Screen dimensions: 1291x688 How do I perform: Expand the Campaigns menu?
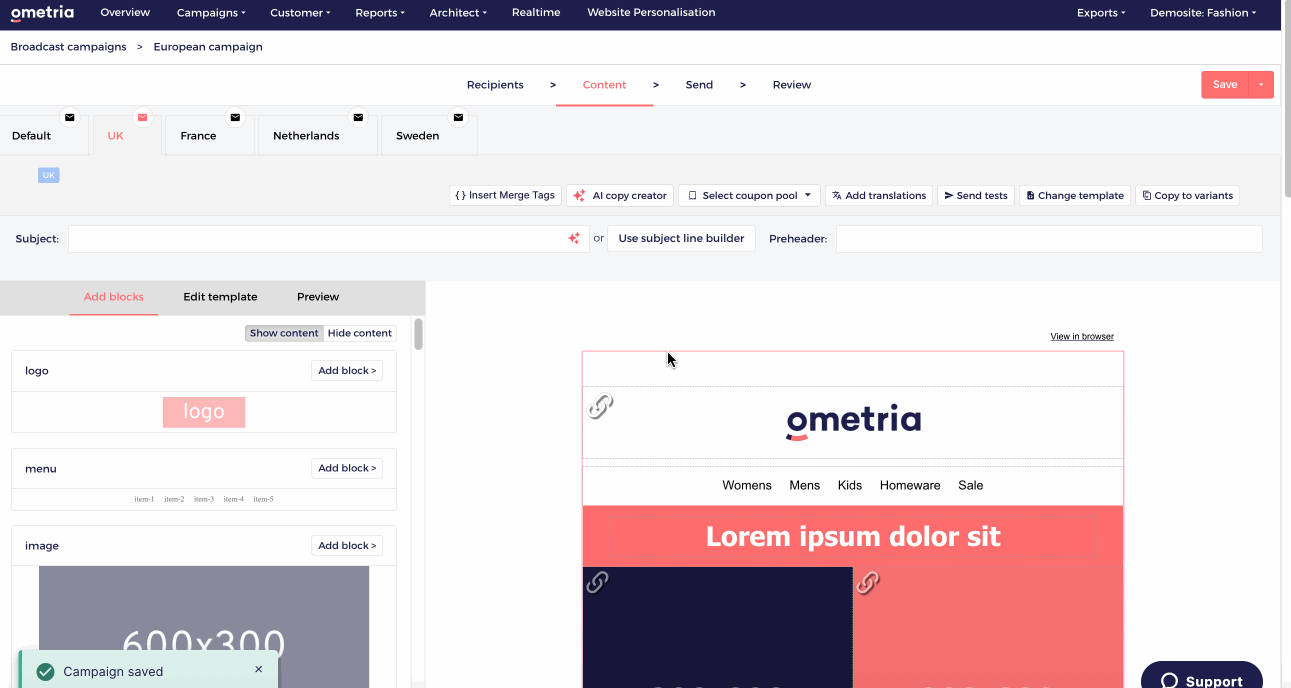click(x=210, y=13)
